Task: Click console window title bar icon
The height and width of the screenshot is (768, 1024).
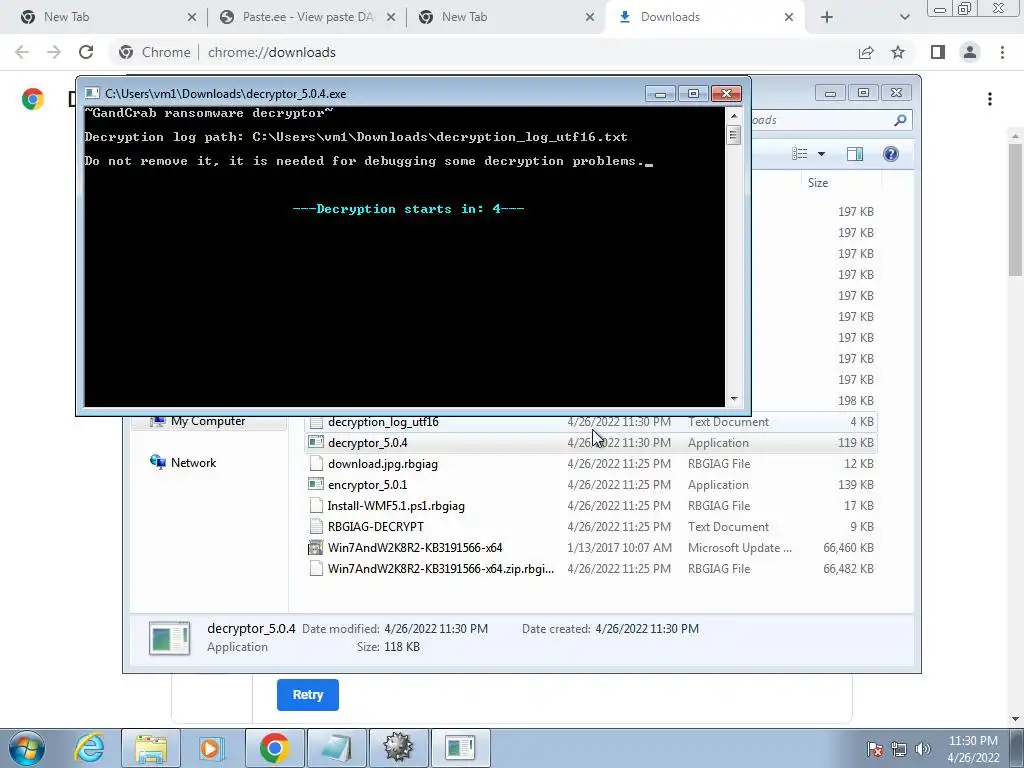Action: pyautogui.click(x=93, y=93)
